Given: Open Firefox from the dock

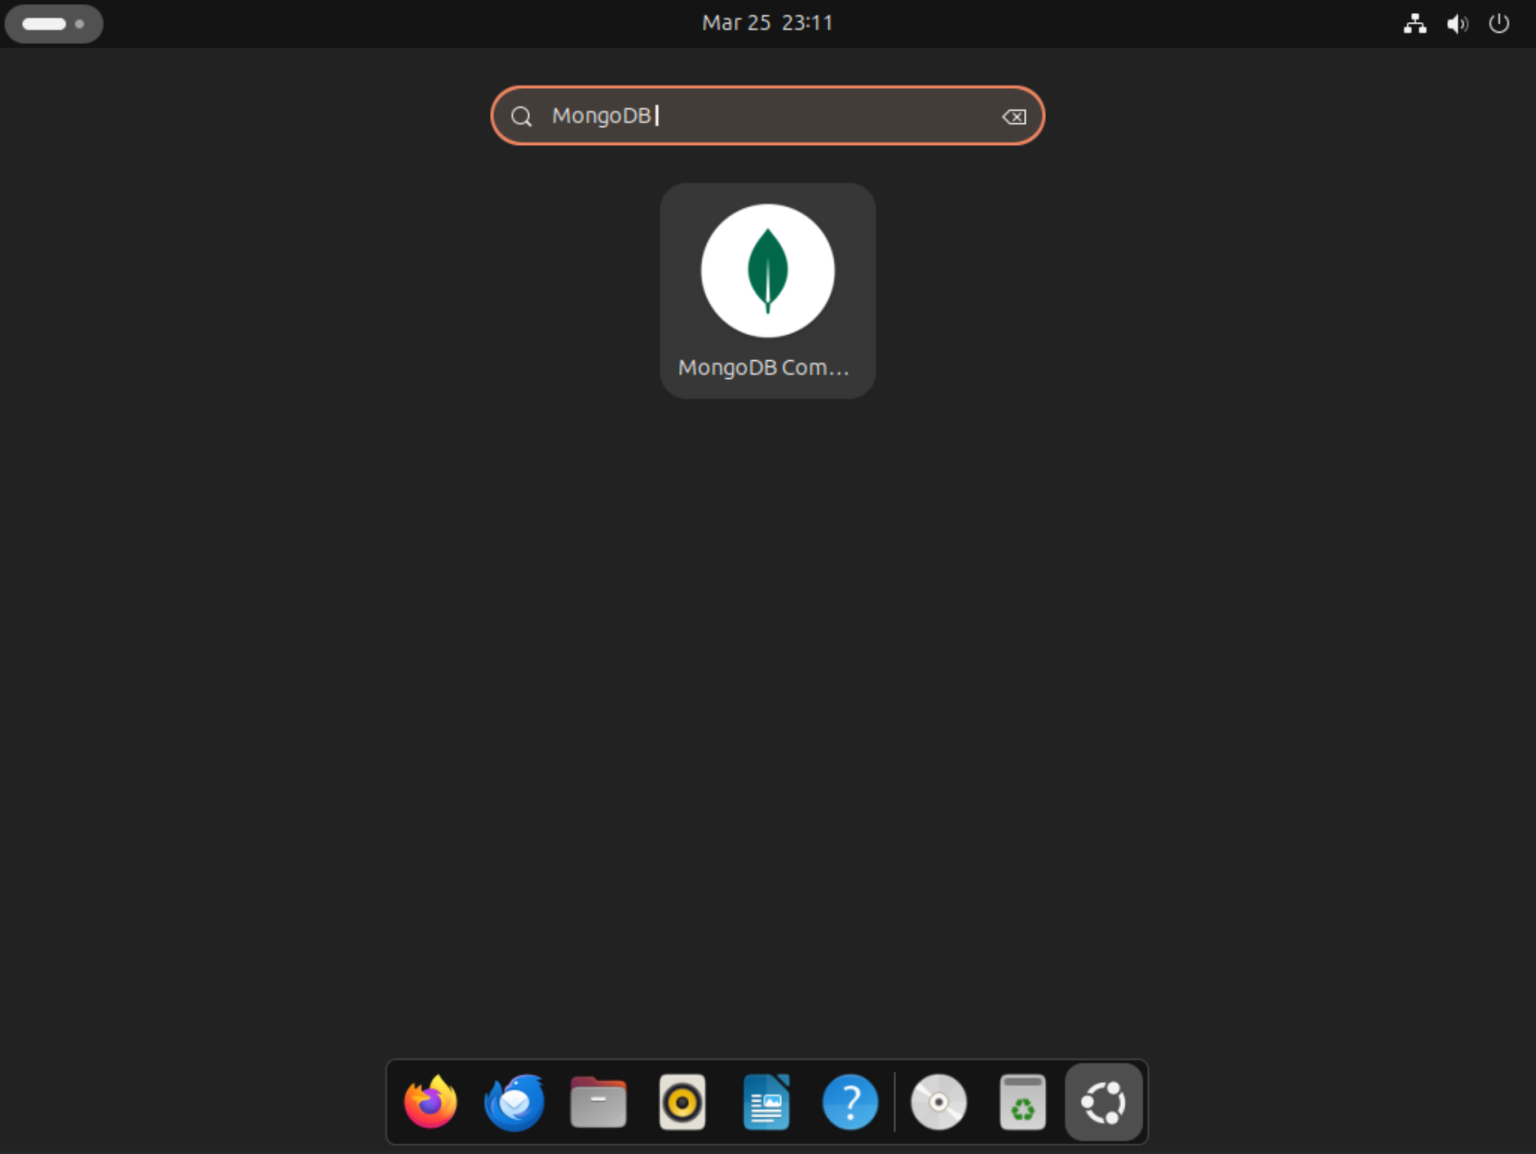Looking at the screenshot, I should pyautogui.click(x=430, y=1101).
